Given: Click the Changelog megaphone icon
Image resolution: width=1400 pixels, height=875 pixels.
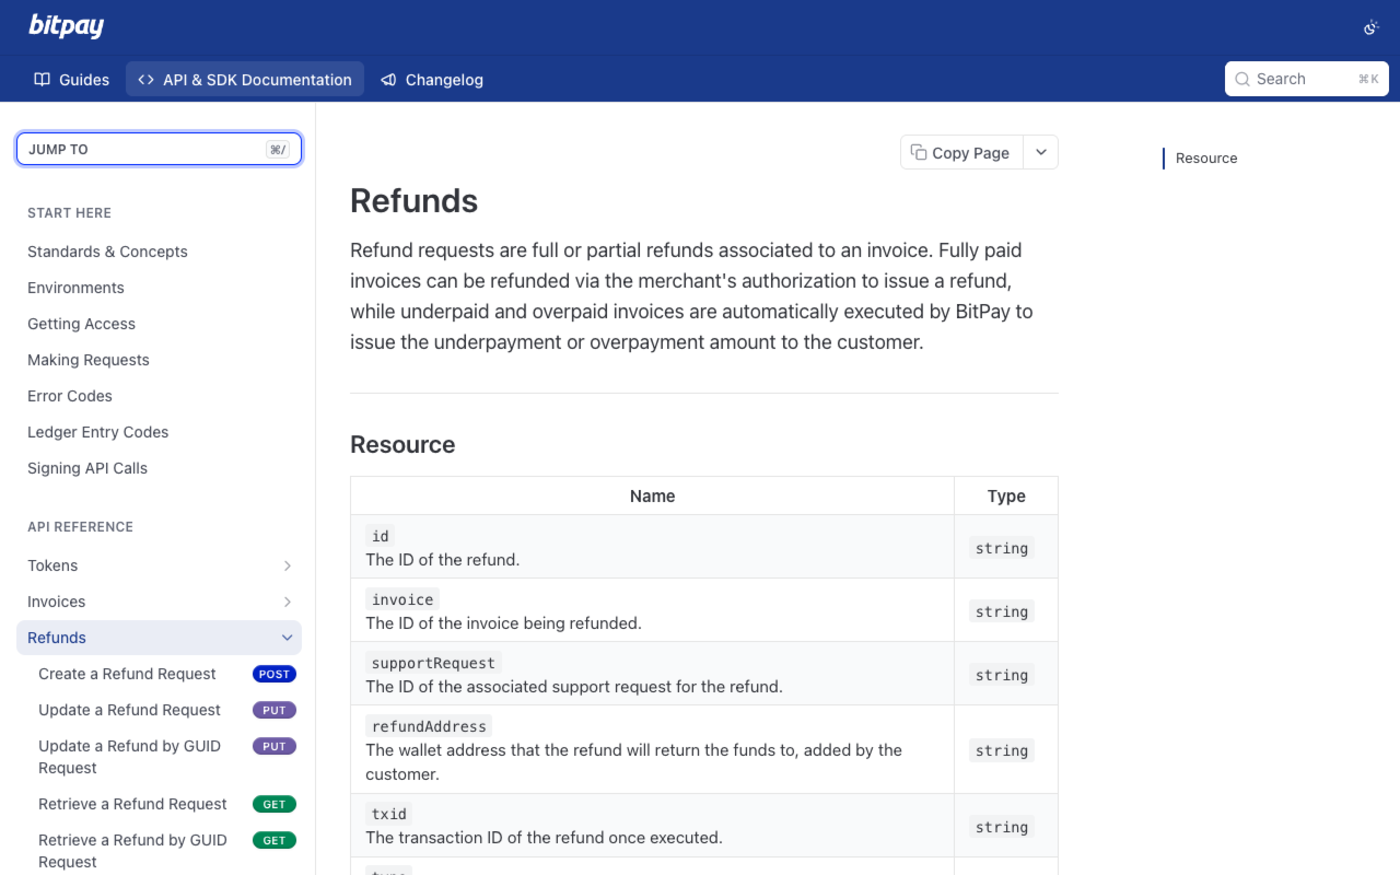Looking at the screenshot, I should coord(389,79).
